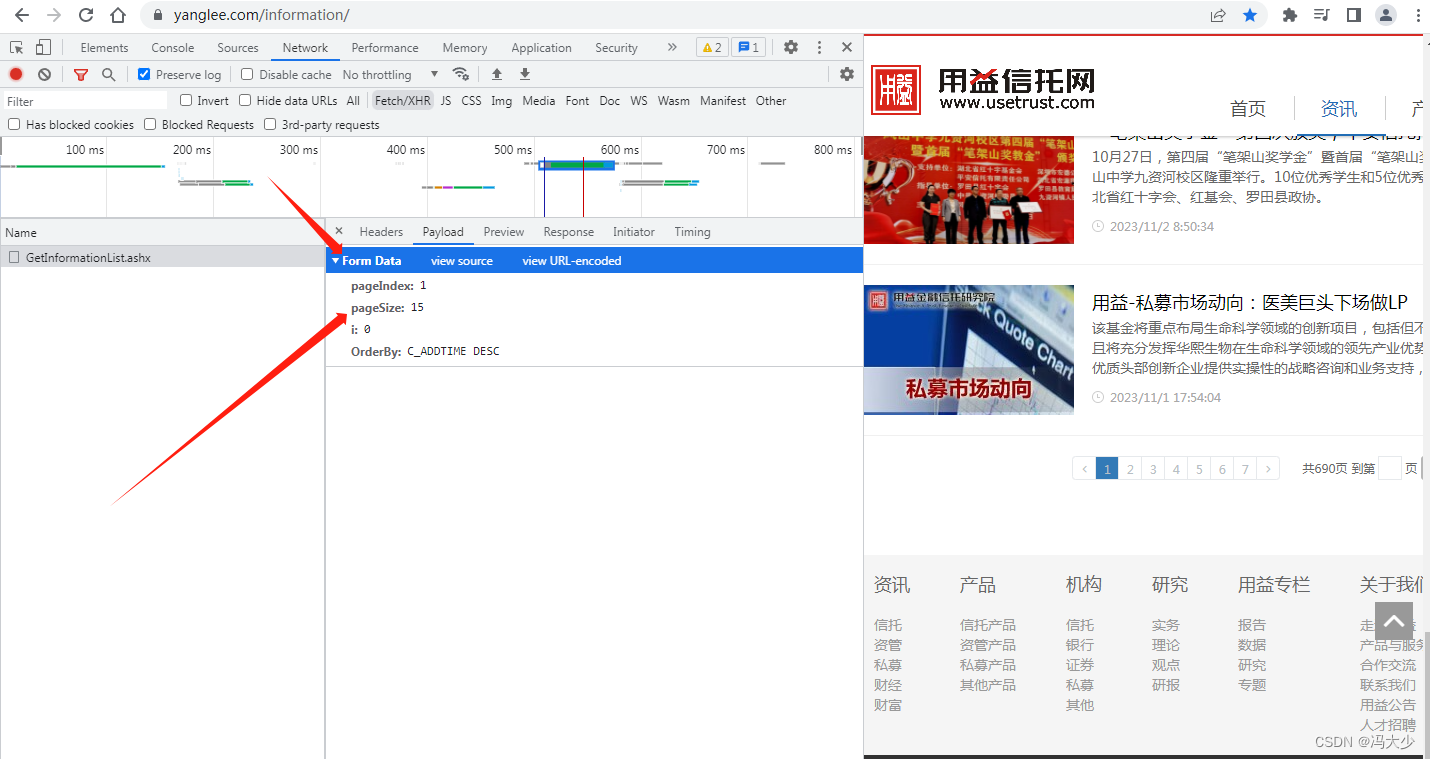Open the Chrome three-dot menu
This screenshot has height=759, width=1430.
[x=1416, y=15]
